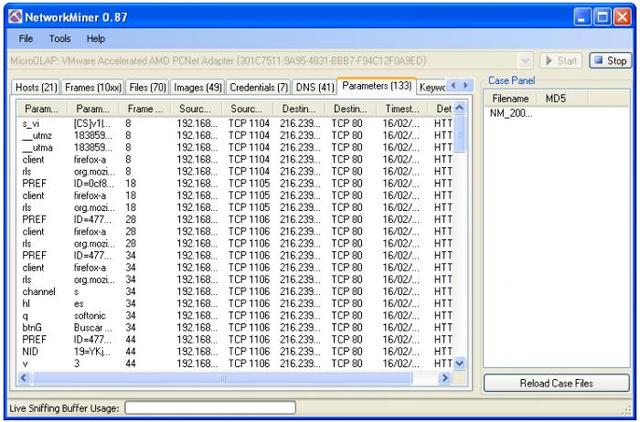Switch to the Credentials (7) tab
640x422 pixels.
coord(258,87)
